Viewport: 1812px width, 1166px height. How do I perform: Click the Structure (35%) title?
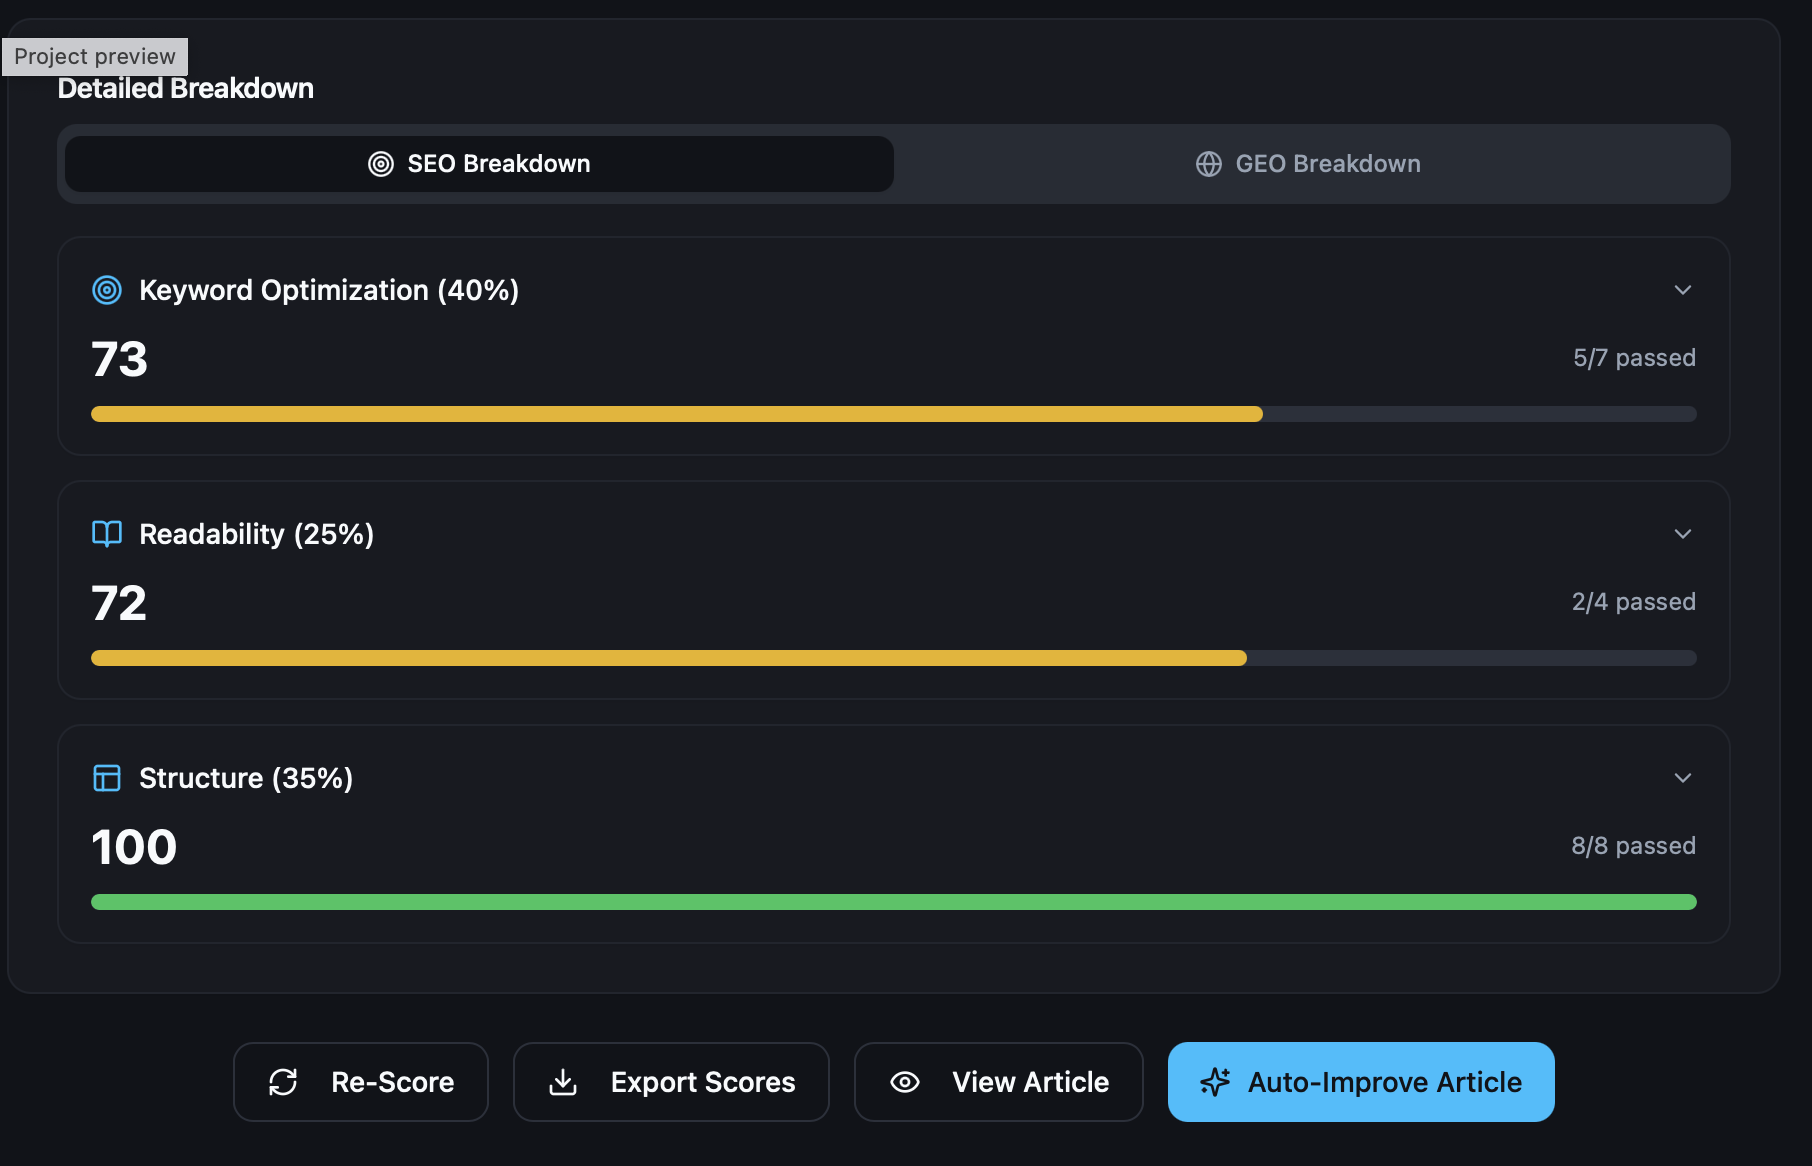click(246, 778)
